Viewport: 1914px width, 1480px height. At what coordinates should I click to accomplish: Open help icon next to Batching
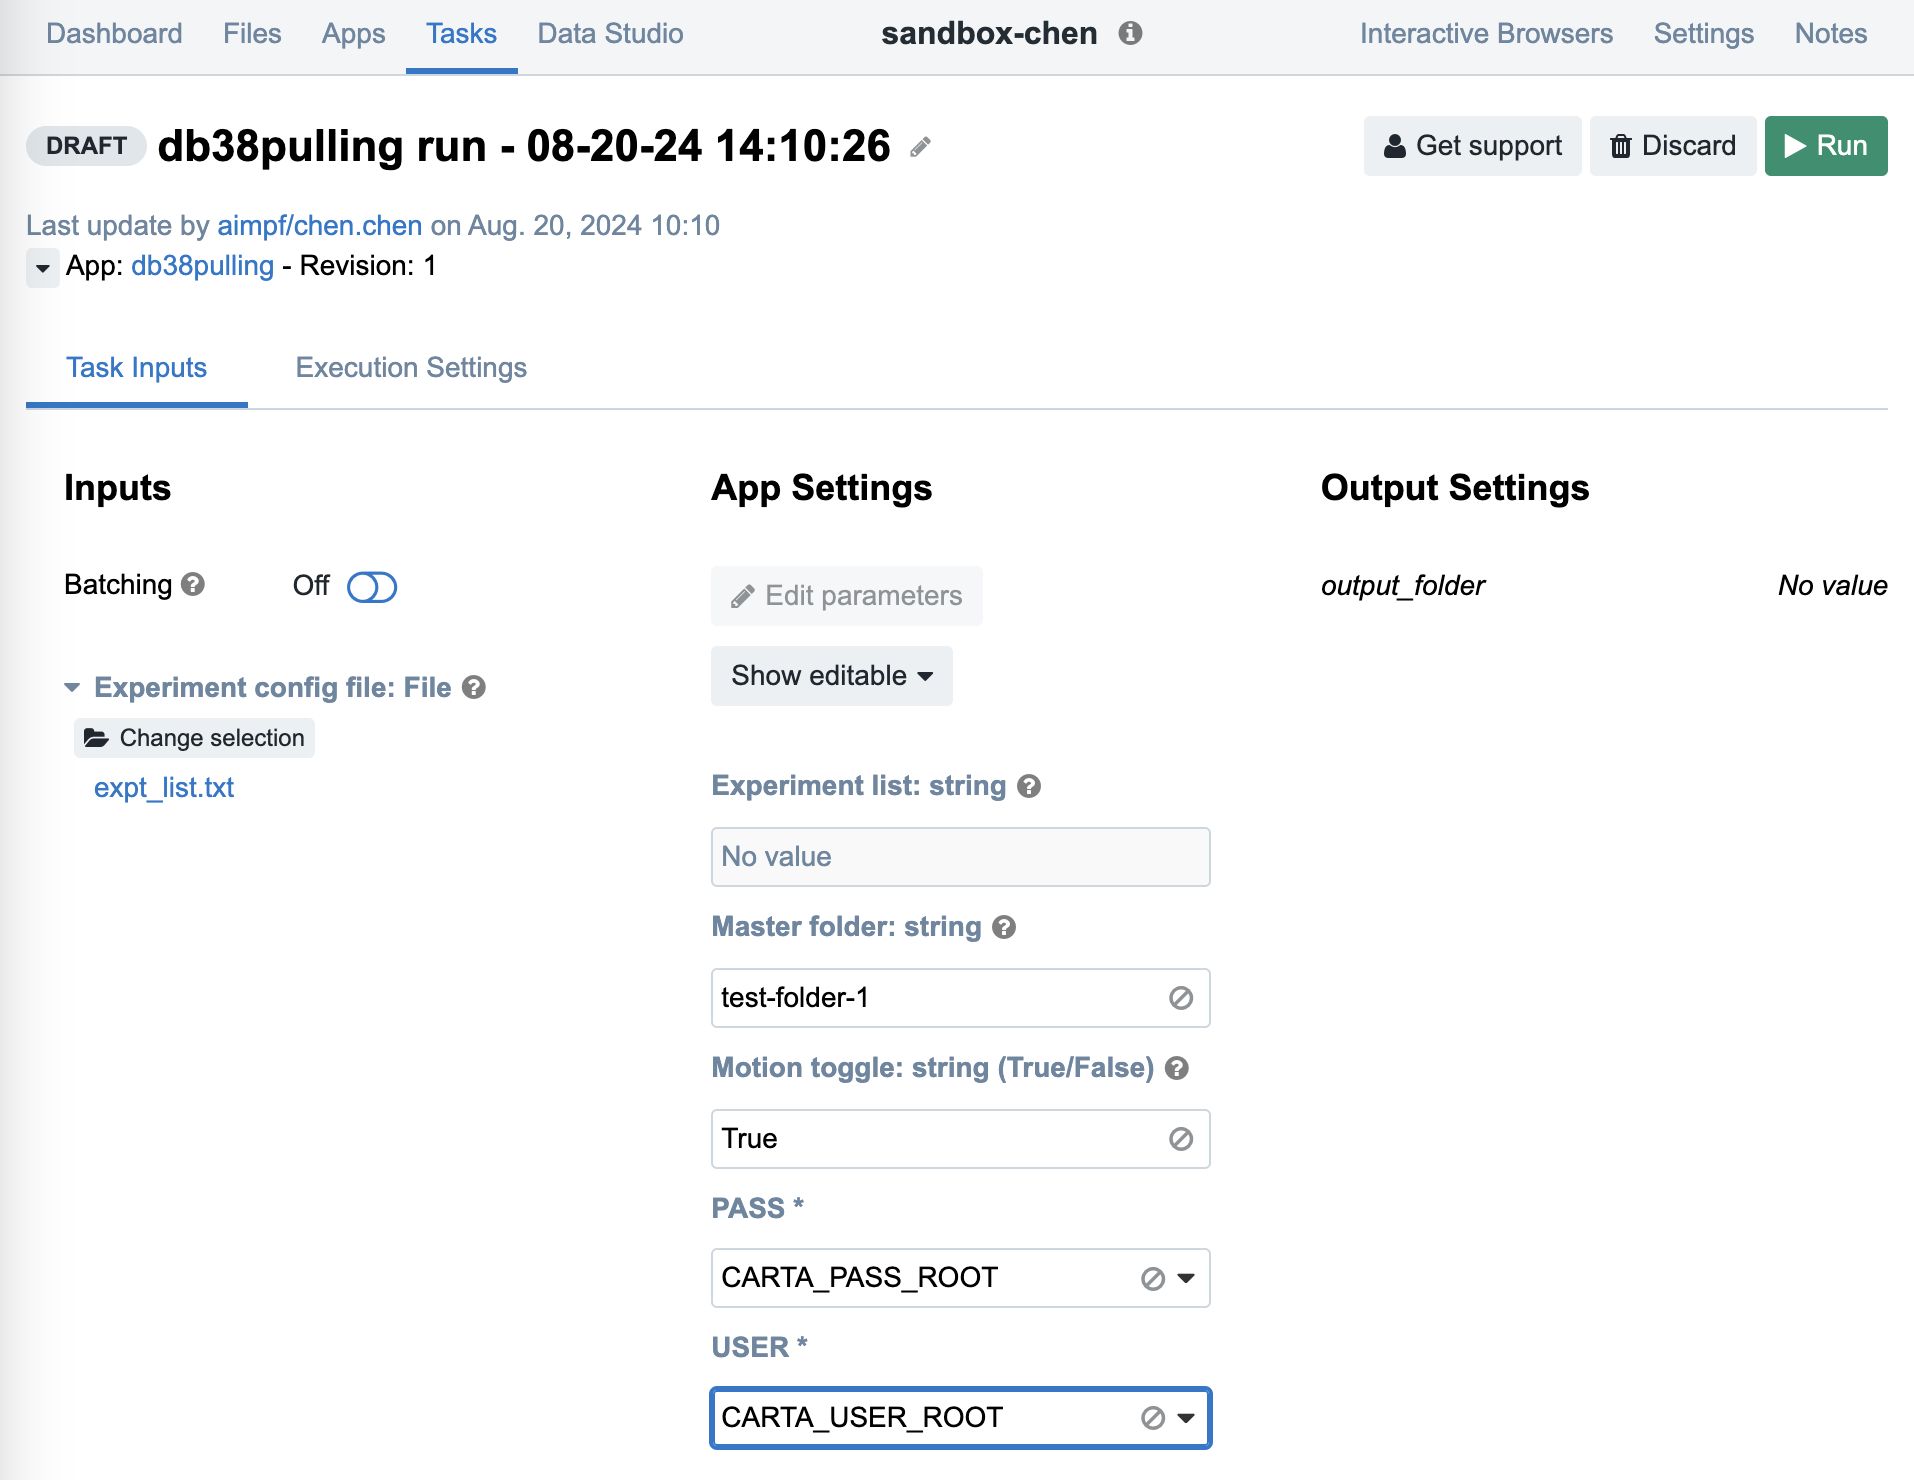point(193,585)
